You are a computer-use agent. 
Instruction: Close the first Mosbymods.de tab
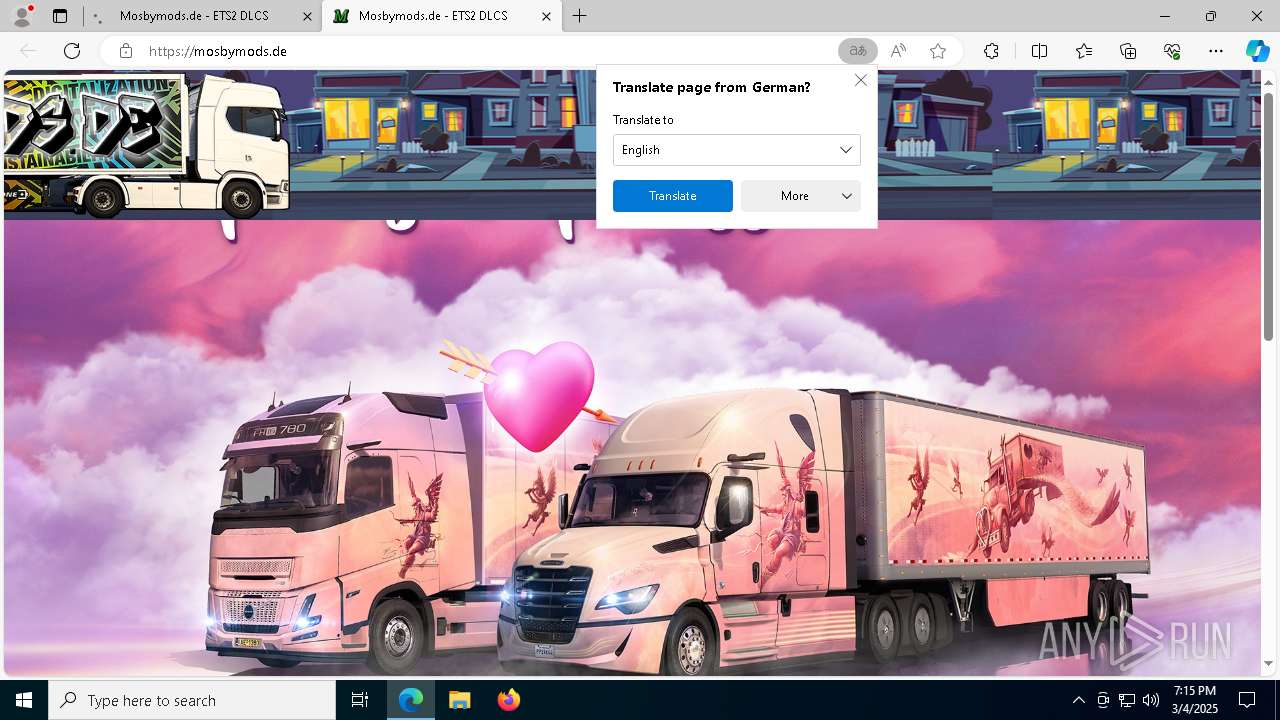[307, 16]
